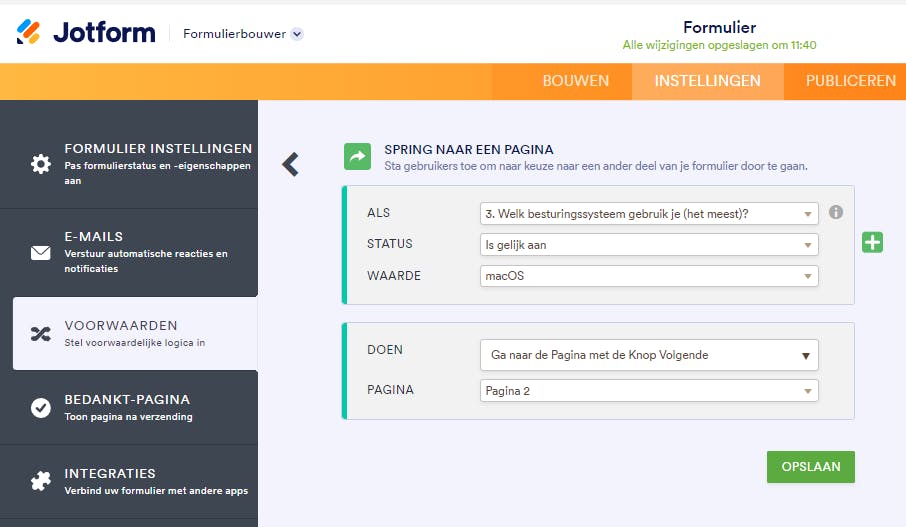Image resolution: width=906 pixels, height=527 pixels.
Task: Open the ALS question dropdown
Action: pos(649,214)
